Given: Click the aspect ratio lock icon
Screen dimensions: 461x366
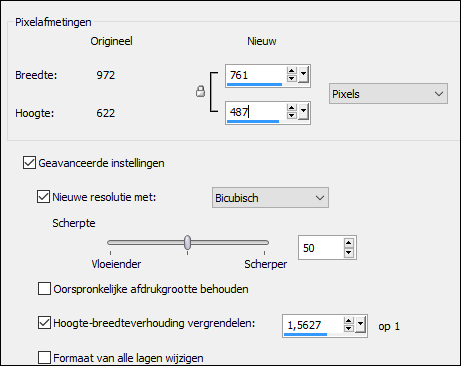Looking at the screenshot, I should pos(200,91).
